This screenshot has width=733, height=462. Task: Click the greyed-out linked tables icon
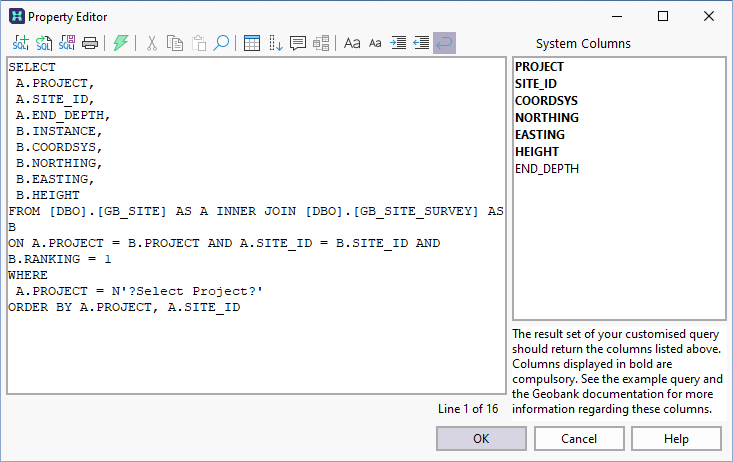321,43
